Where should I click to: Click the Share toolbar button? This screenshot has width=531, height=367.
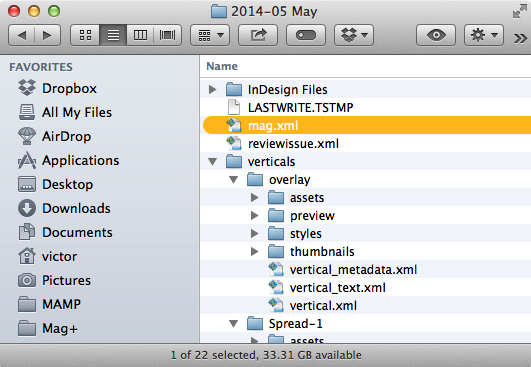[258, 35]
